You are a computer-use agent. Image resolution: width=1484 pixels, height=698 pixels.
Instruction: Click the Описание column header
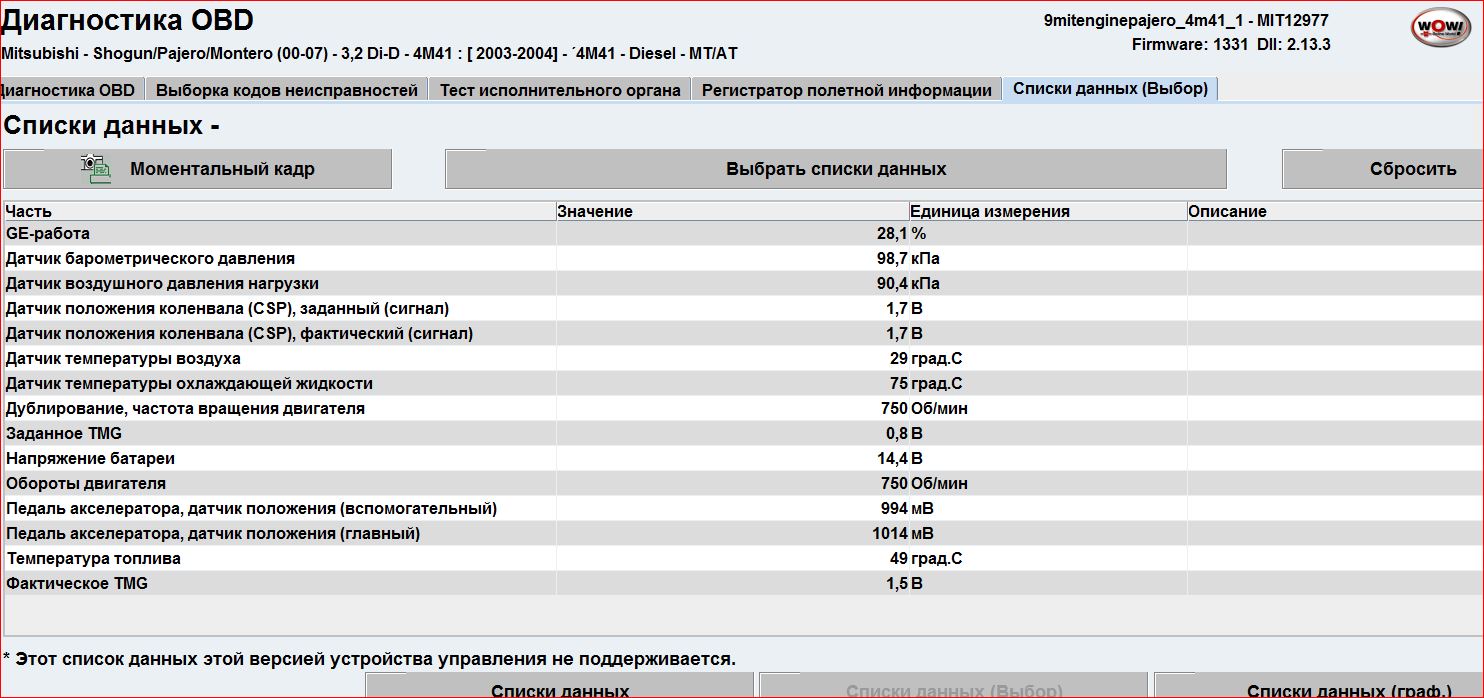[1227, 211]
